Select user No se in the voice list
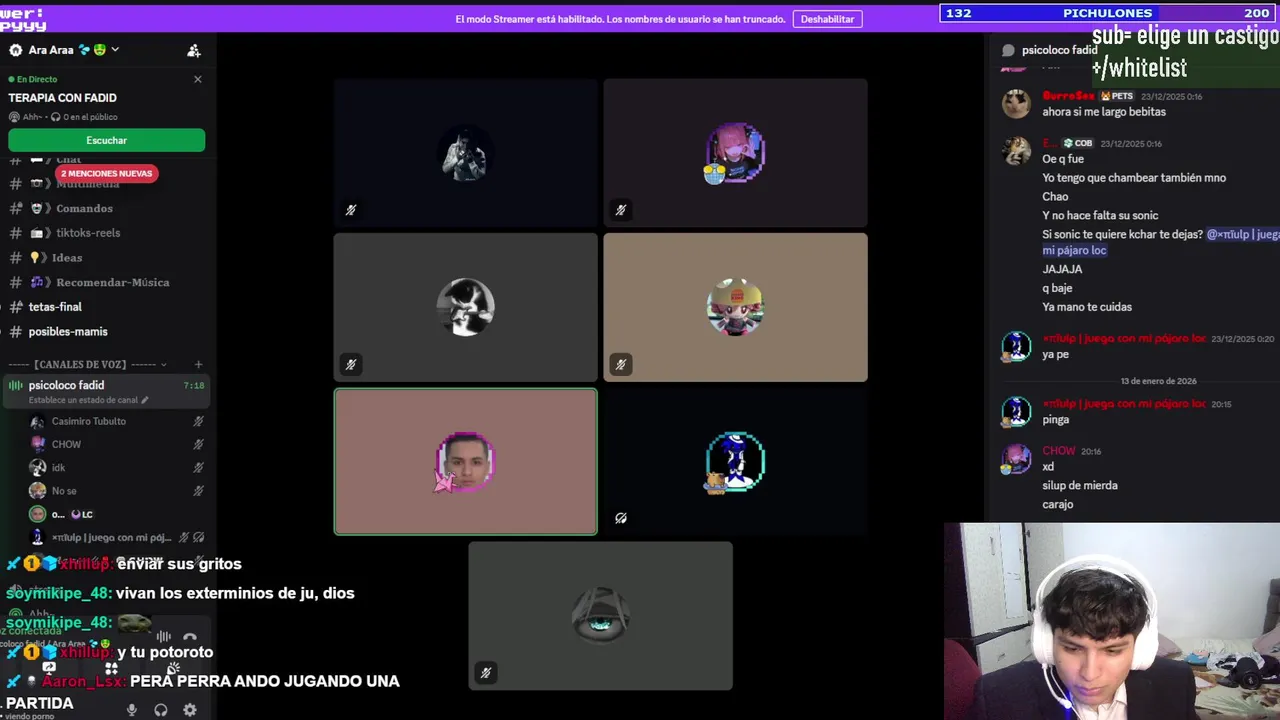 [x=64, y=491]
